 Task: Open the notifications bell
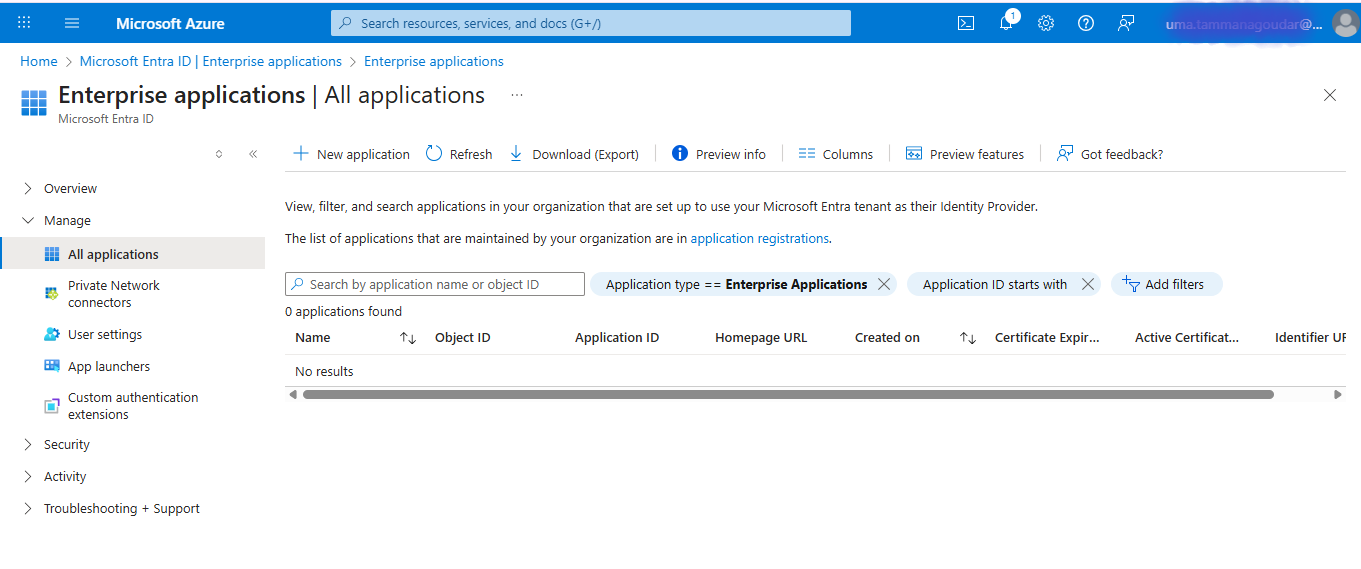(x=1006, y=22)
